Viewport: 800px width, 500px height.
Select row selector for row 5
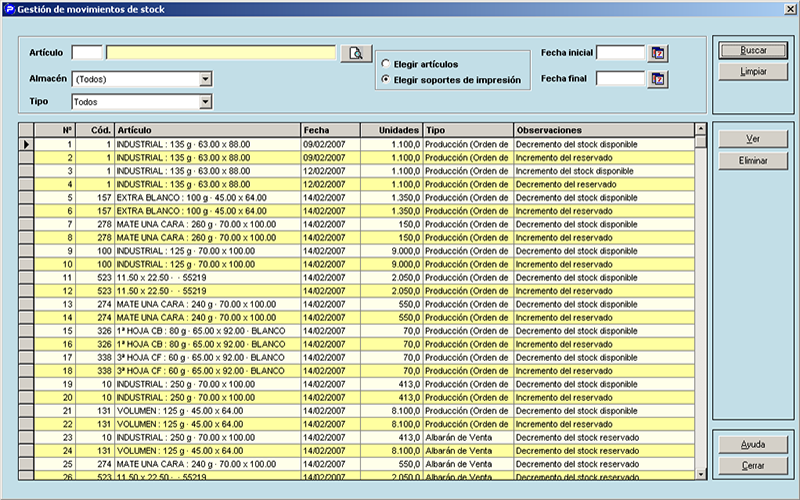(x=27, y=197)
